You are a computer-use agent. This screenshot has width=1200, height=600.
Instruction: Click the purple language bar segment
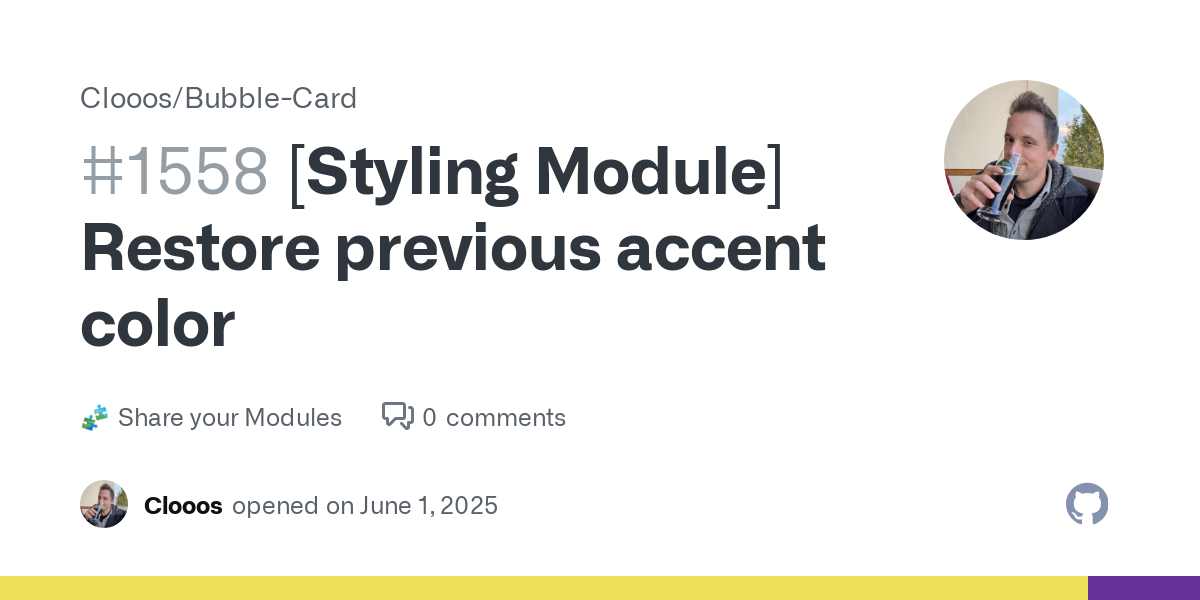[1144, 588]
